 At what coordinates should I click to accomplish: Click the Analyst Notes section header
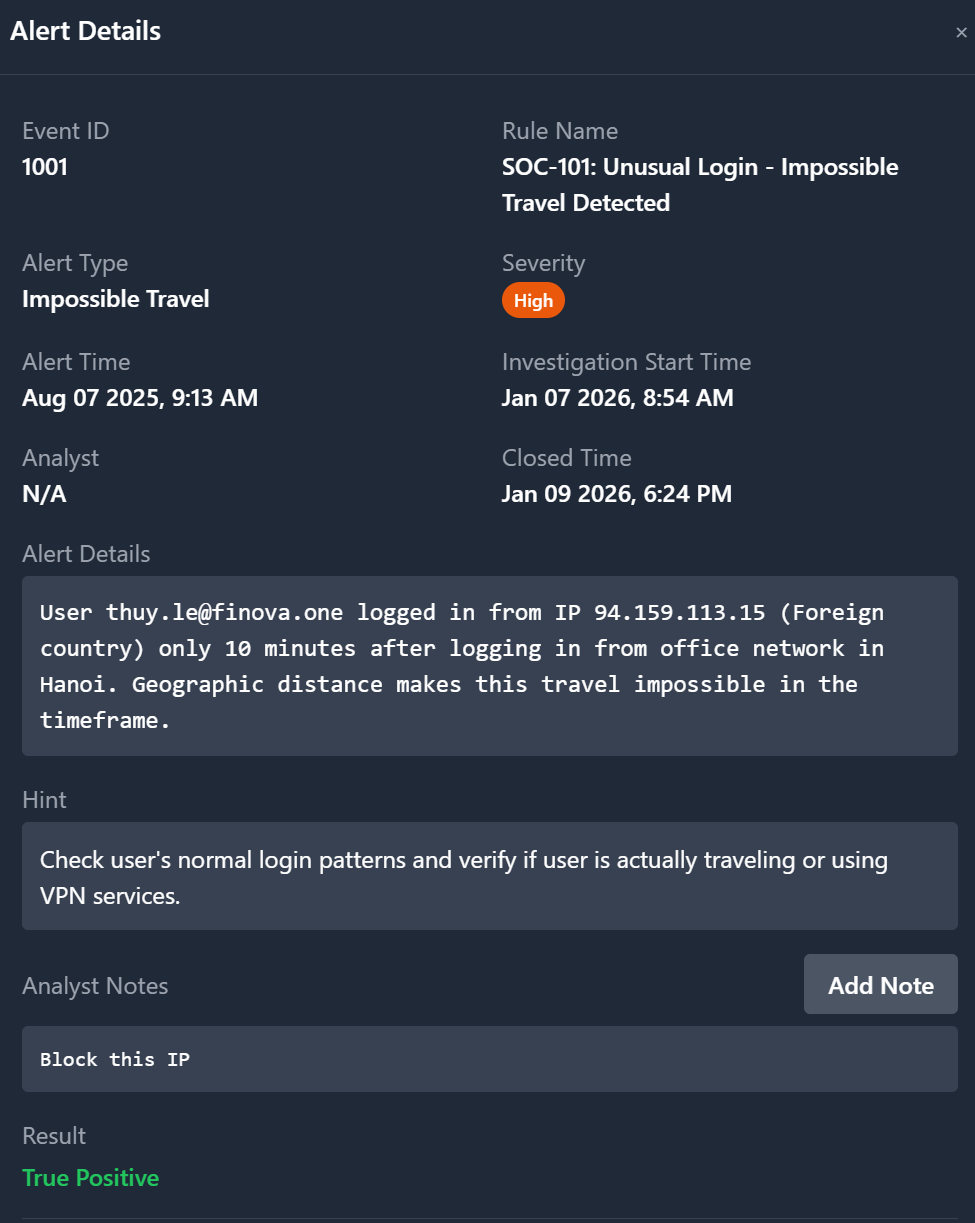tap(95, 986)
